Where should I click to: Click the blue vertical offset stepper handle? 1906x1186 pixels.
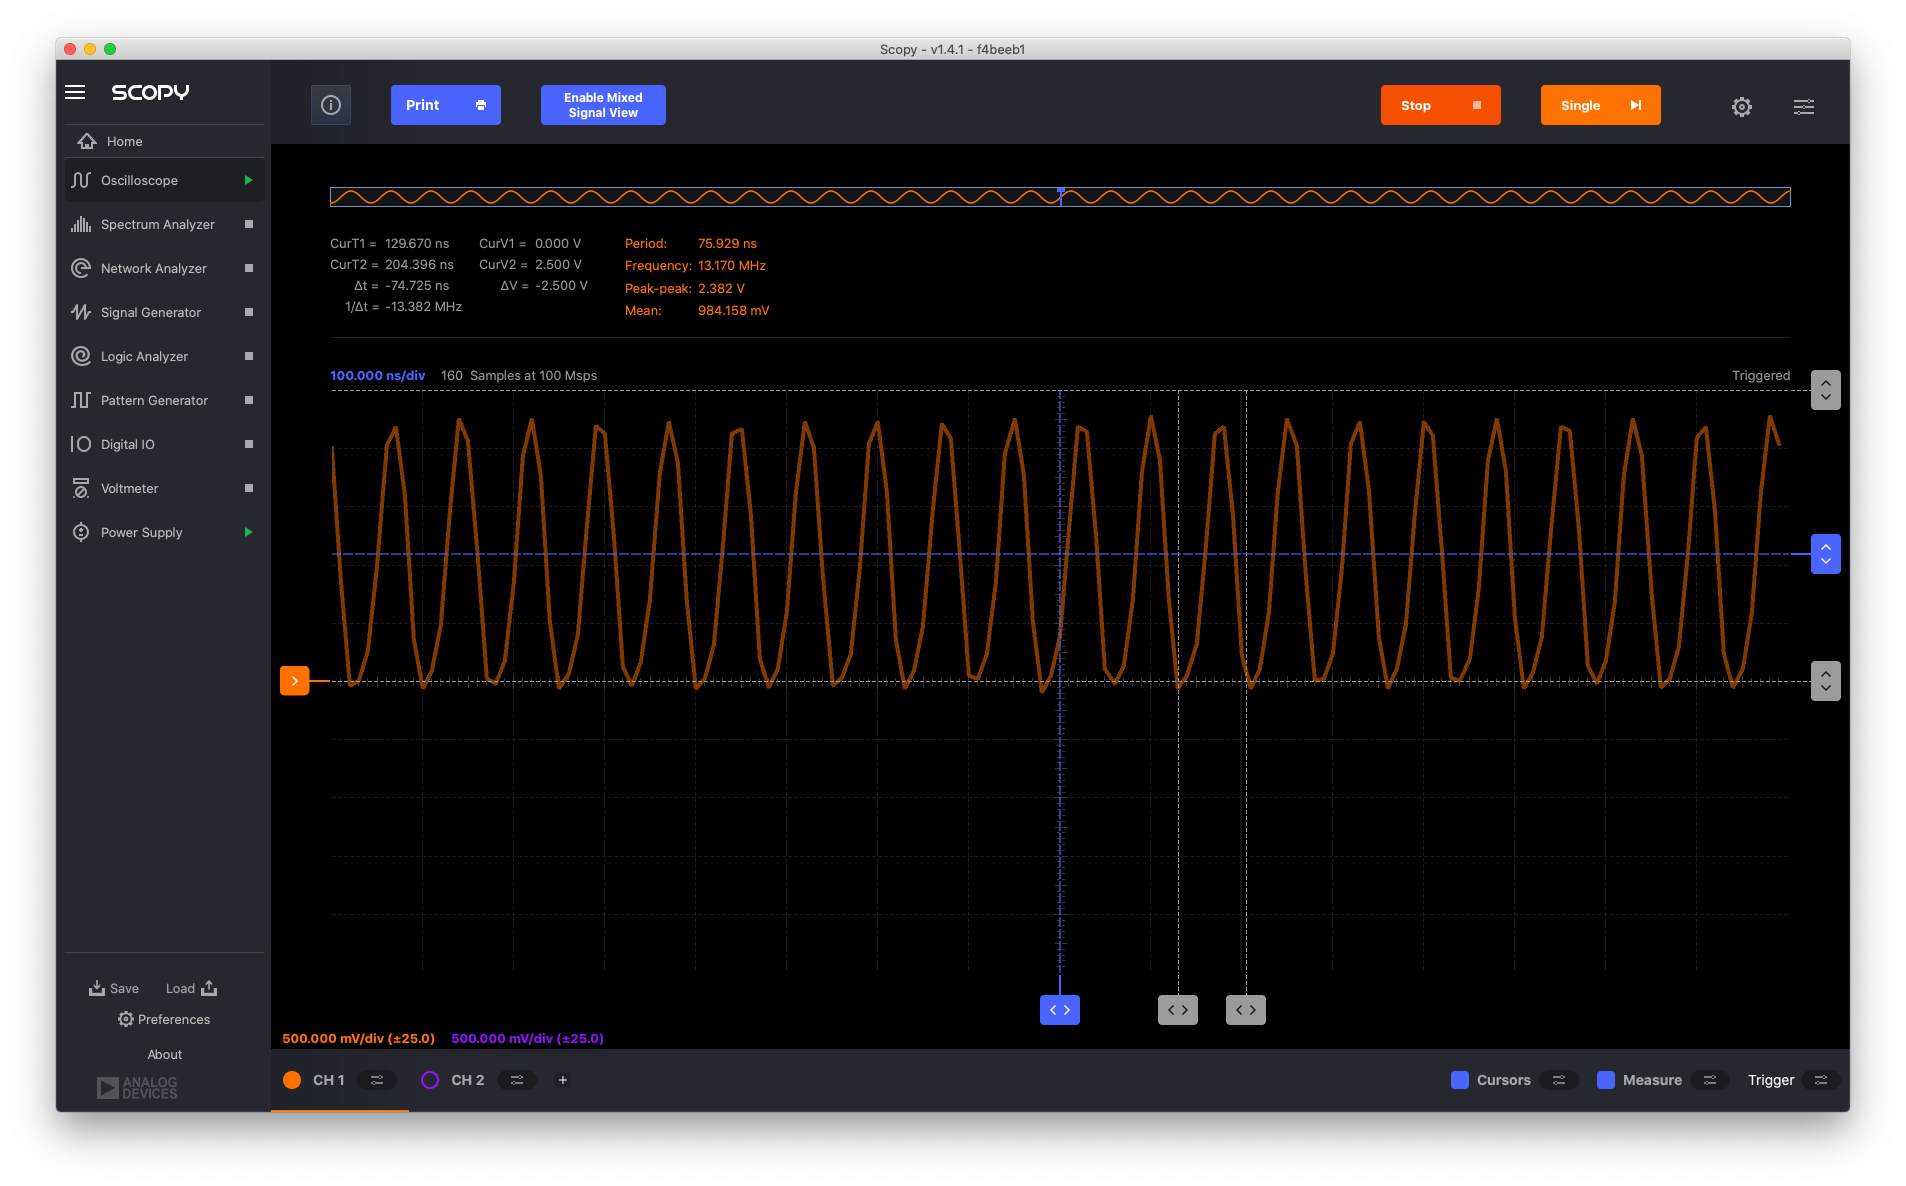coord(1826,554)
